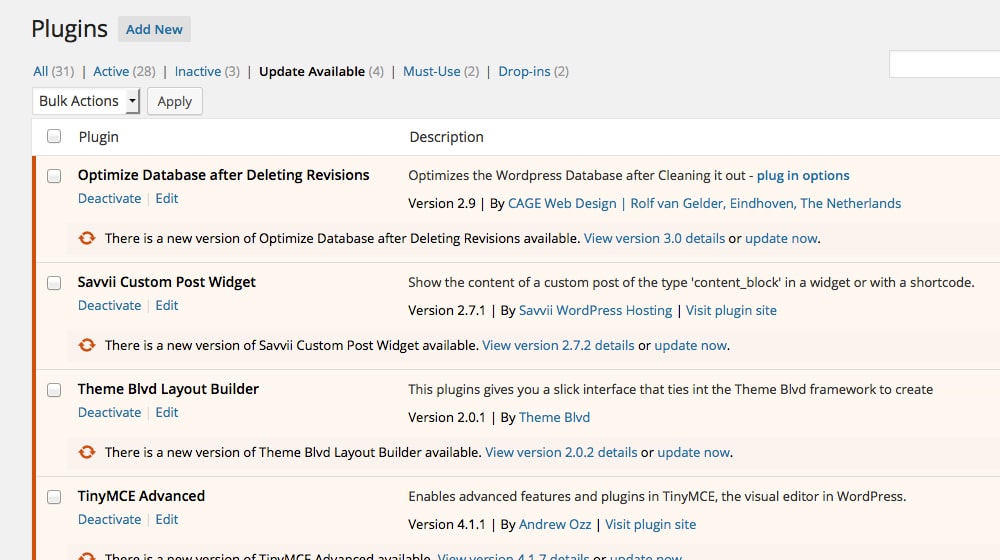This screenshot has height=560, width=1000.
Task: Visit plugin site for Savvii Custom Post Widget
Action: click(x=731, y=311)
